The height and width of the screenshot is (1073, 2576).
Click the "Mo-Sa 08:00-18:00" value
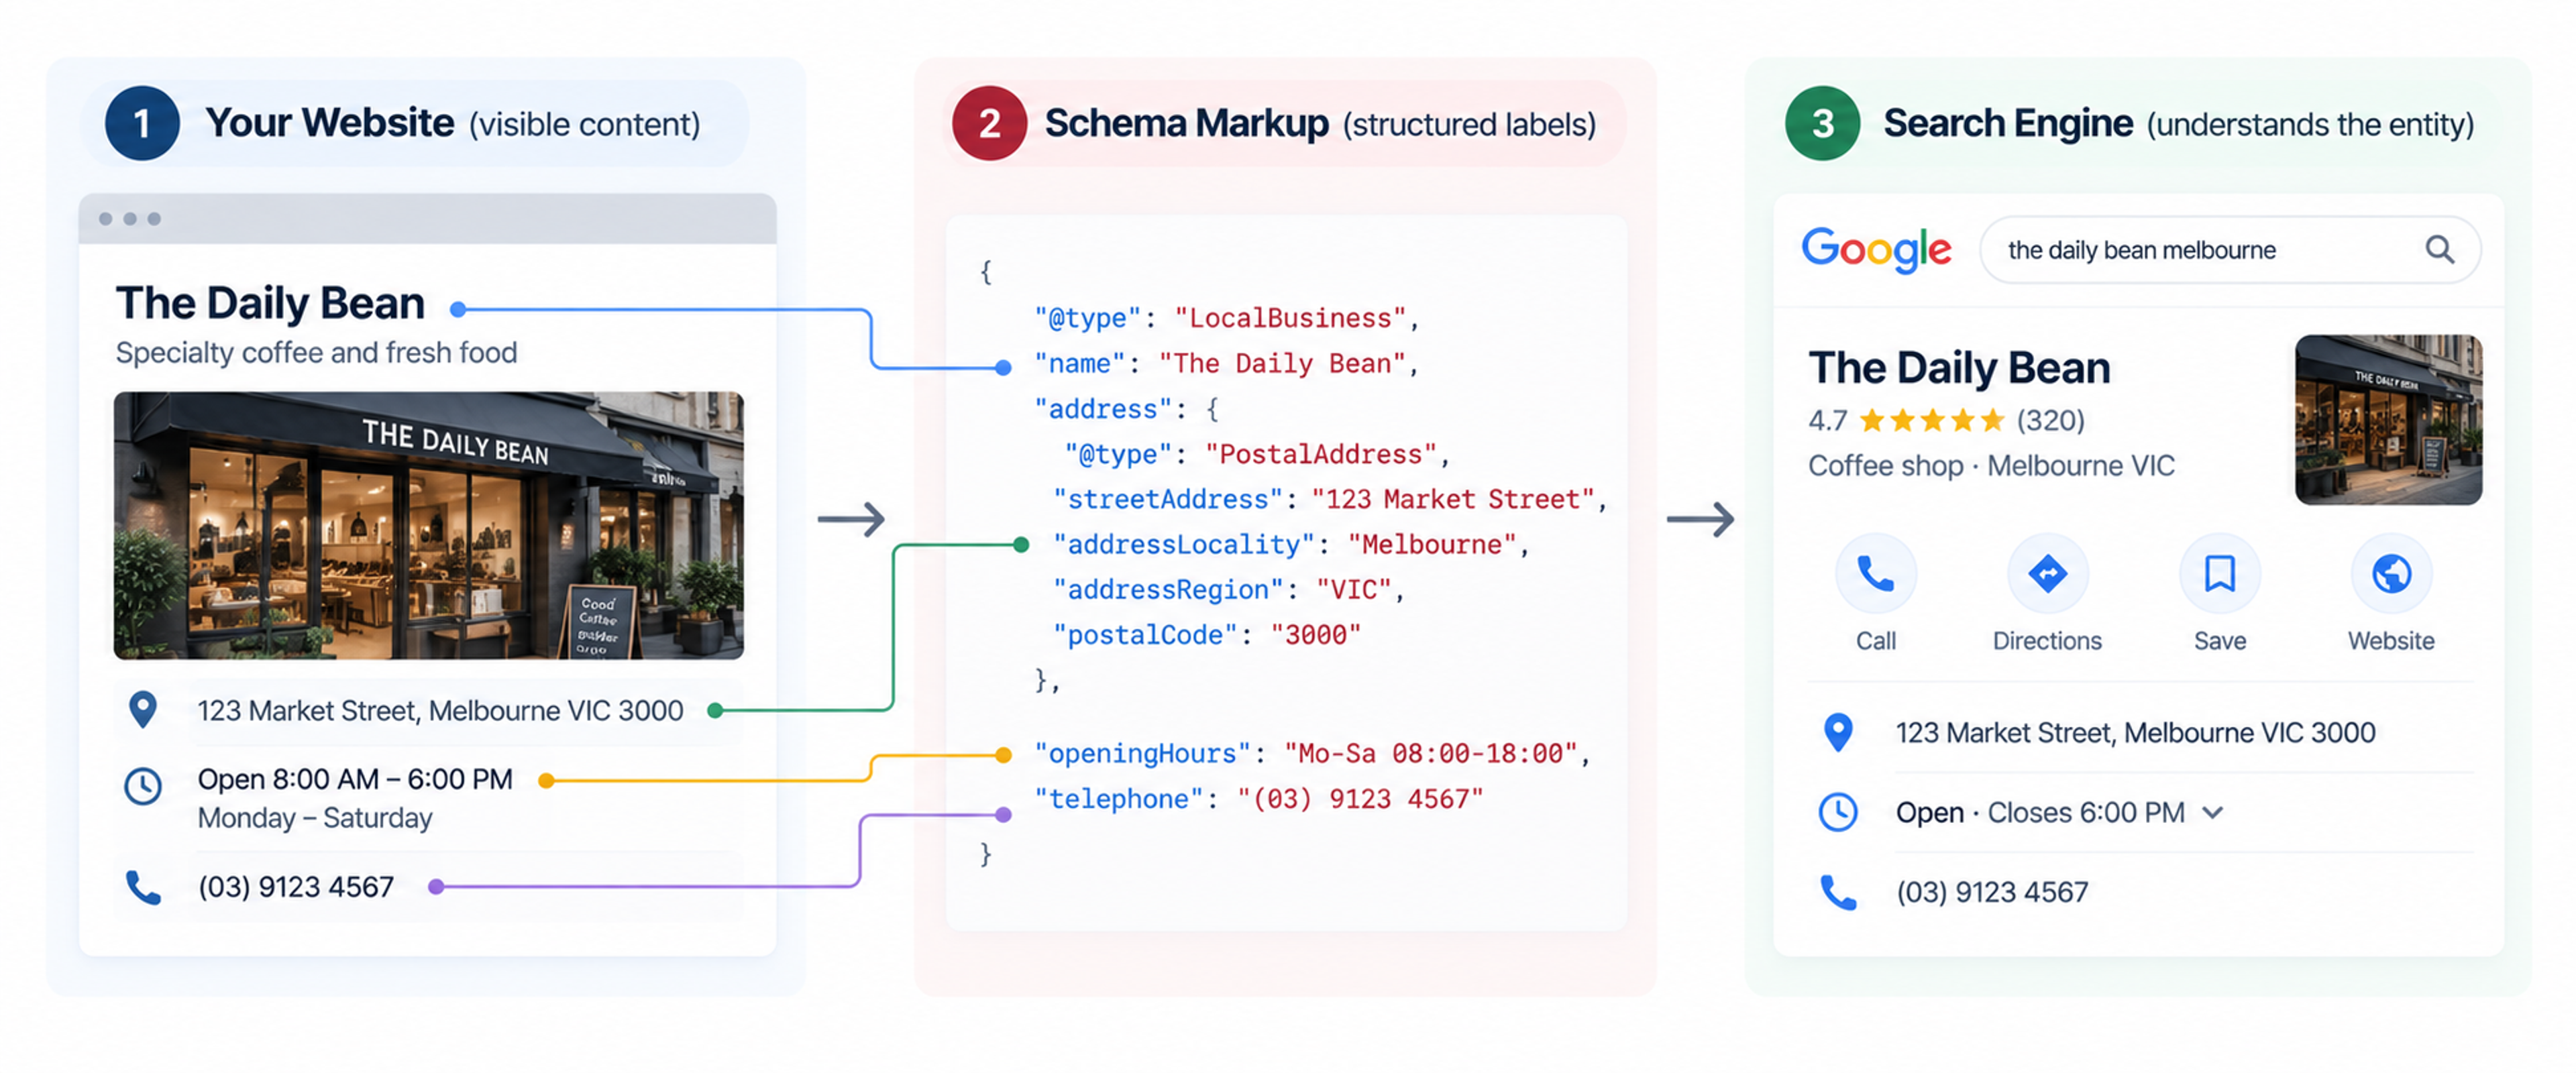click(x=1431, y=753)
